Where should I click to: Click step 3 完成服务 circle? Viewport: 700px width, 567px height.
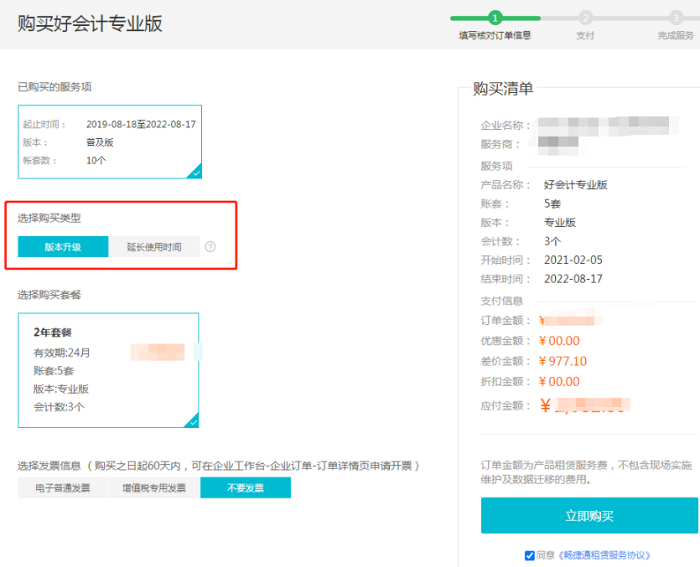click(676, 18)
